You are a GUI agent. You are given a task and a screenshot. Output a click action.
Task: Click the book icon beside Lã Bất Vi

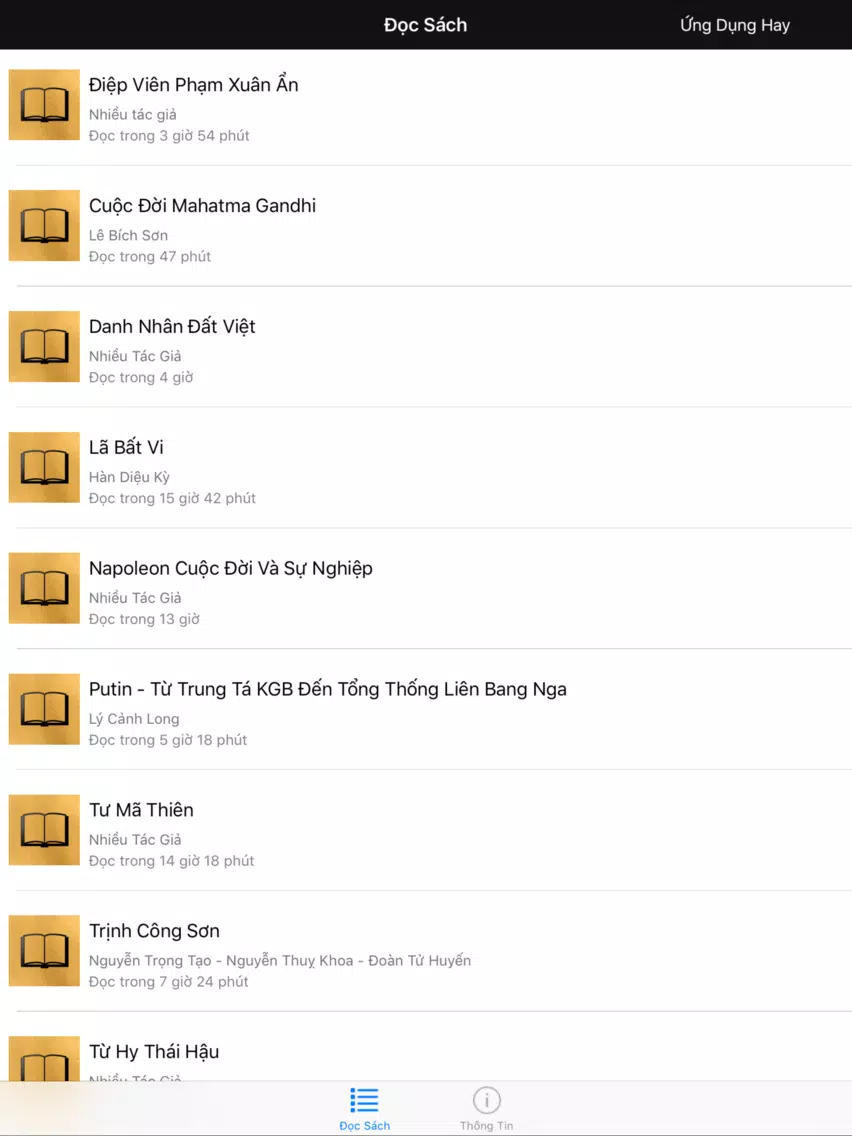click(44, 467)
